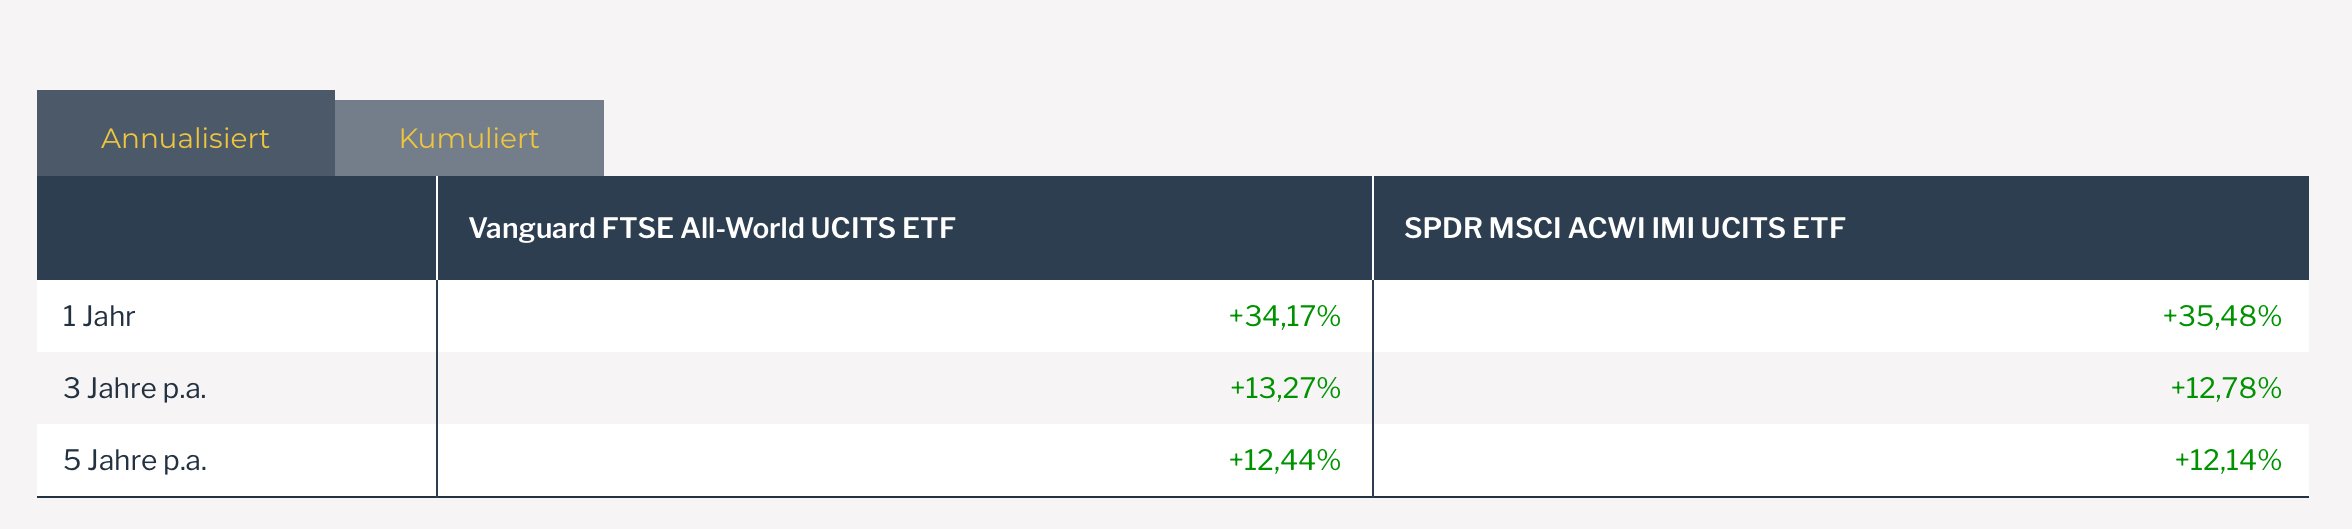
Task: Click 'p.a.' in the 5 Jahre row
Action: click(x=184, y=460)
